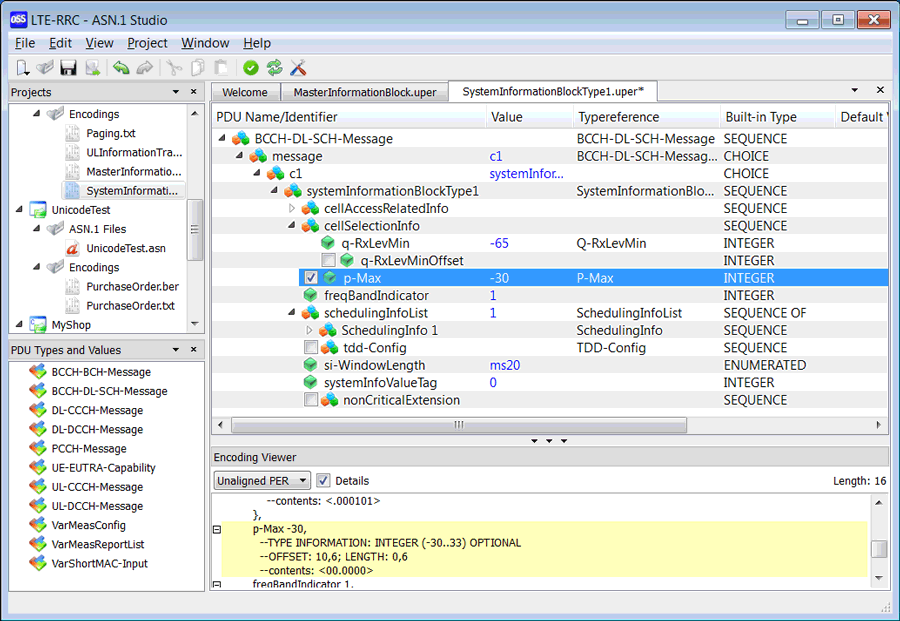The height and width of the screenshot is (621, 900).
Task: Click the Open project toolbar icon
Action: pos(45,68)
